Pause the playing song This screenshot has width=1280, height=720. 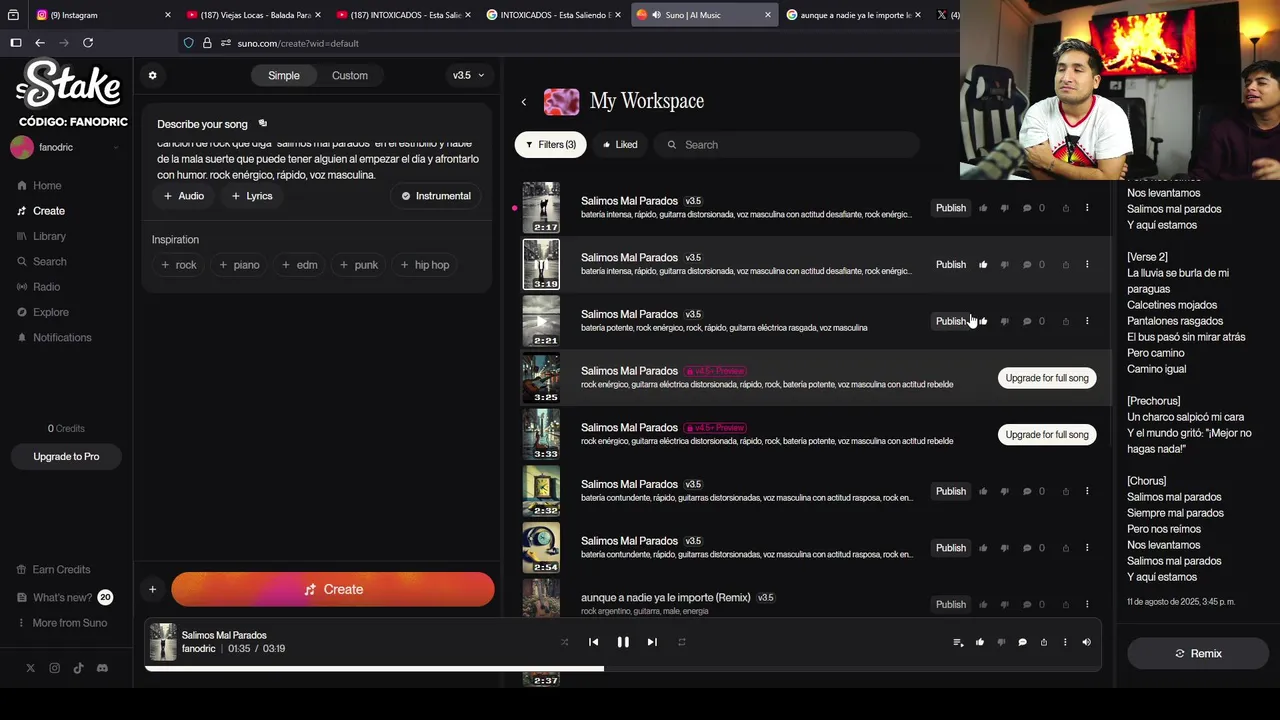(623, 642)
